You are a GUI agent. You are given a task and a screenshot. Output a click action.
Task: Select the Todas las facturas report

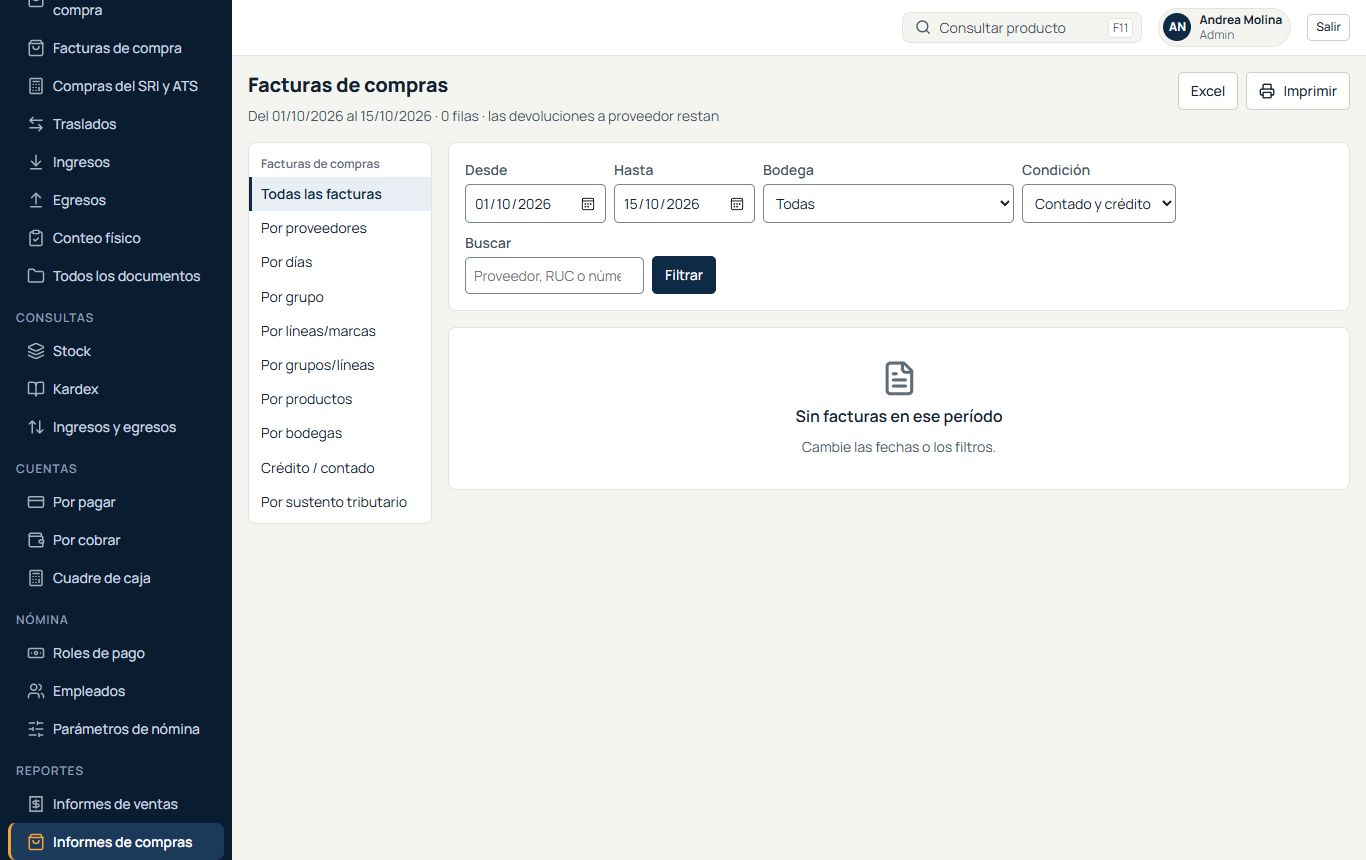340,194
